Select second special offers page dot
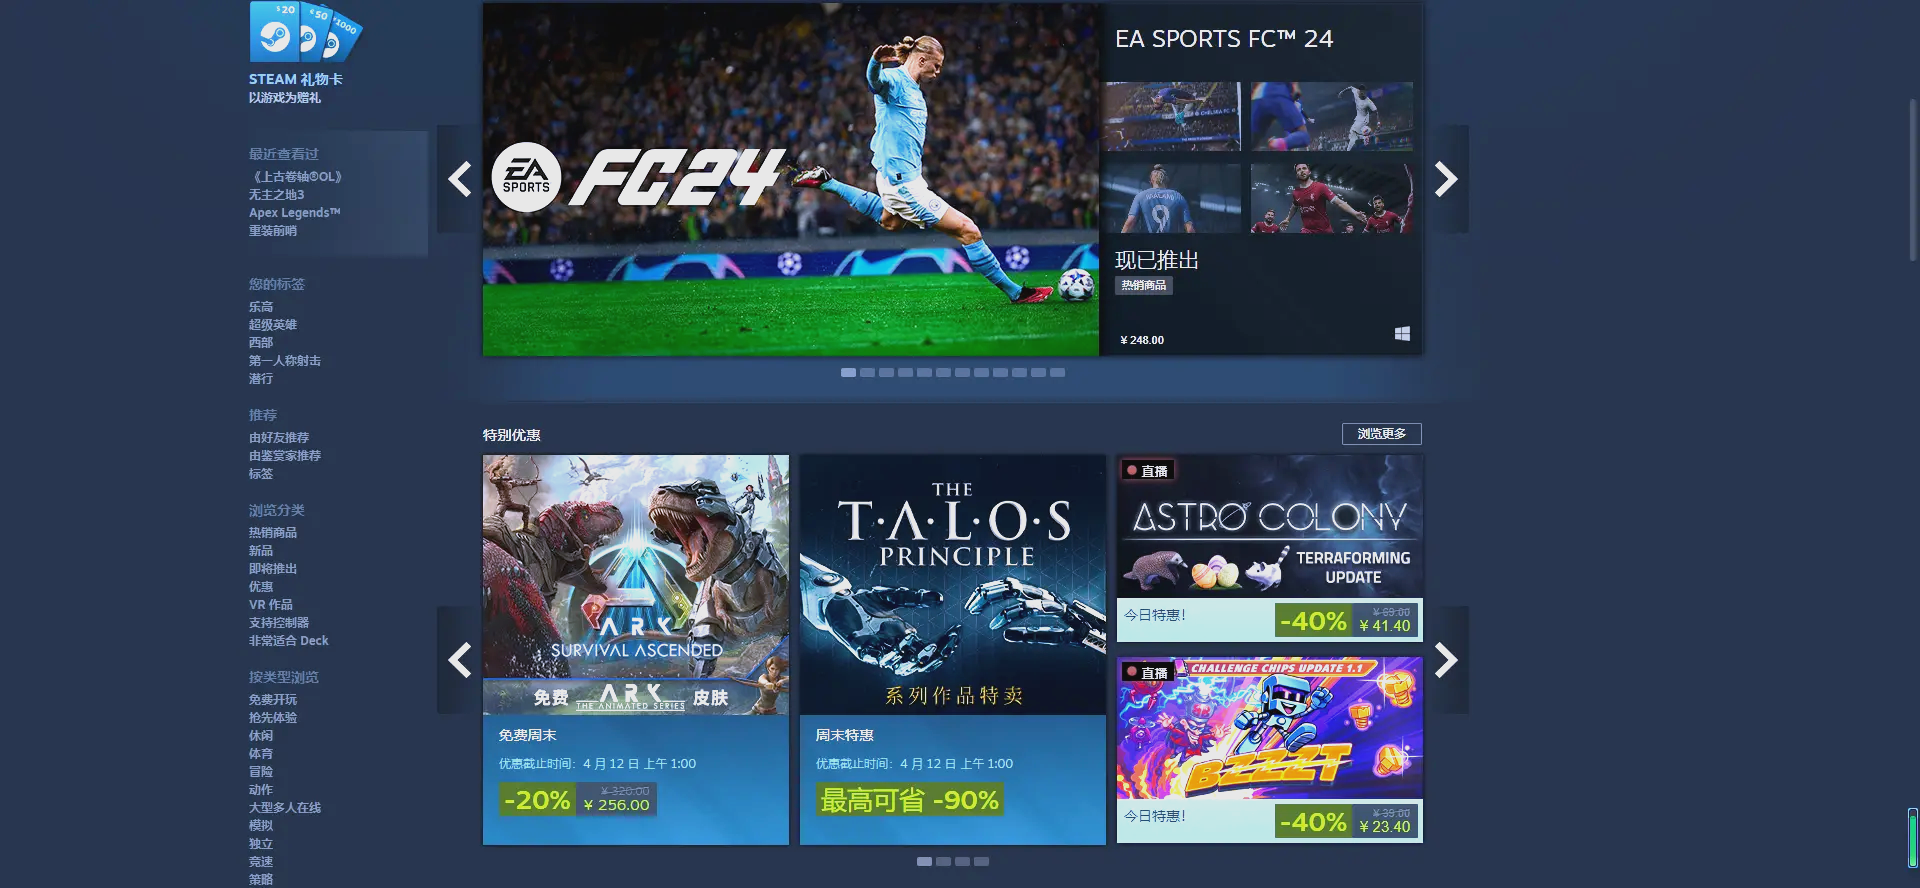1920x888 pixels. (943, 861)
